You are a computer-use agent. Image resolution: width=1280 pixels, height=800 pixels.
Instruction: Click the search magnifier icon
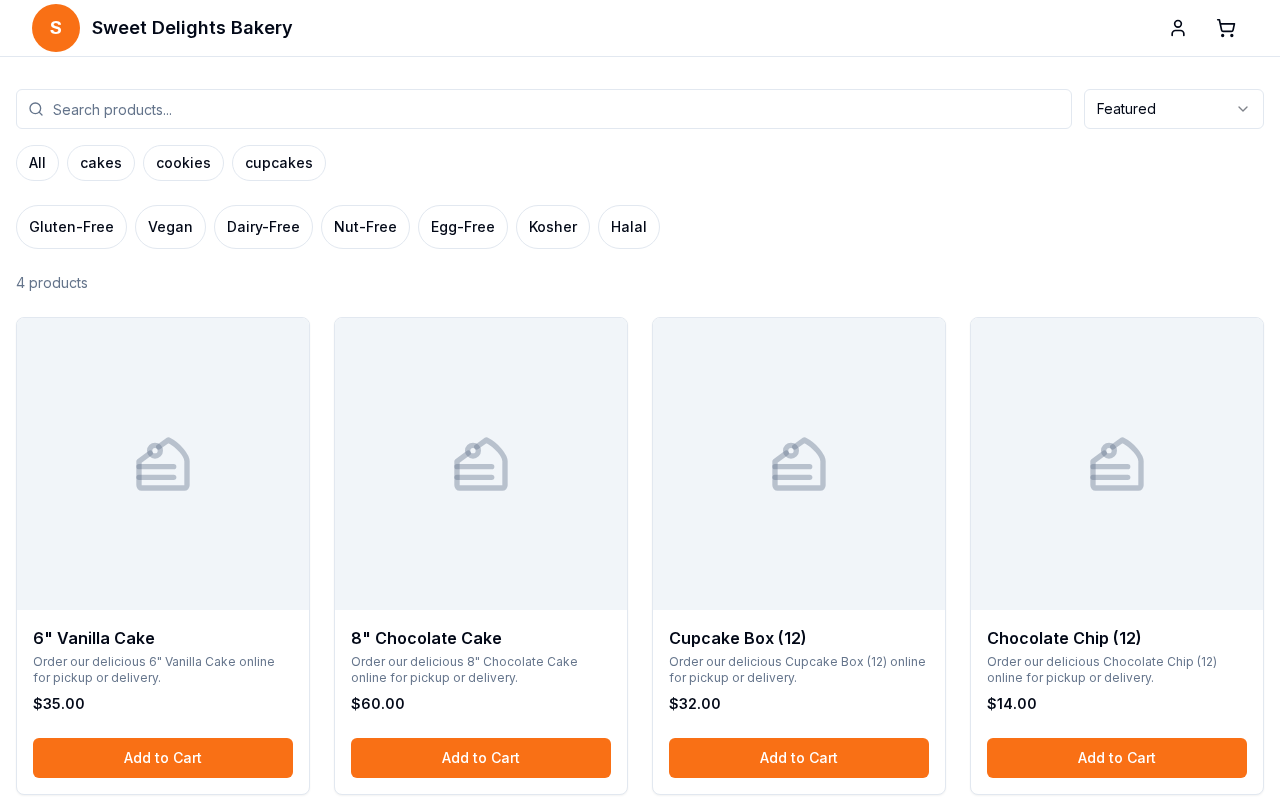[36, 109]
